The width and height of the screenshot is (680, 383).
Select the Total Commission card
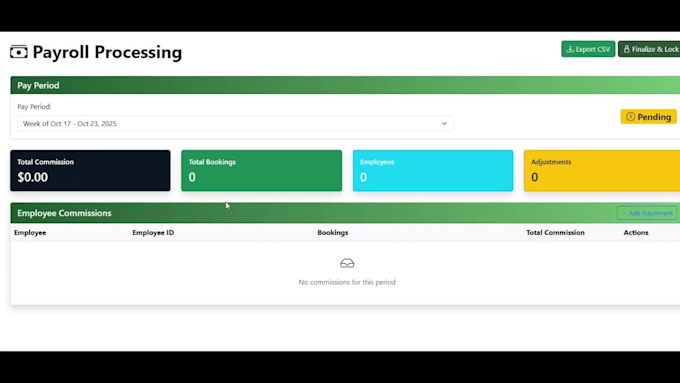[90, 170]
